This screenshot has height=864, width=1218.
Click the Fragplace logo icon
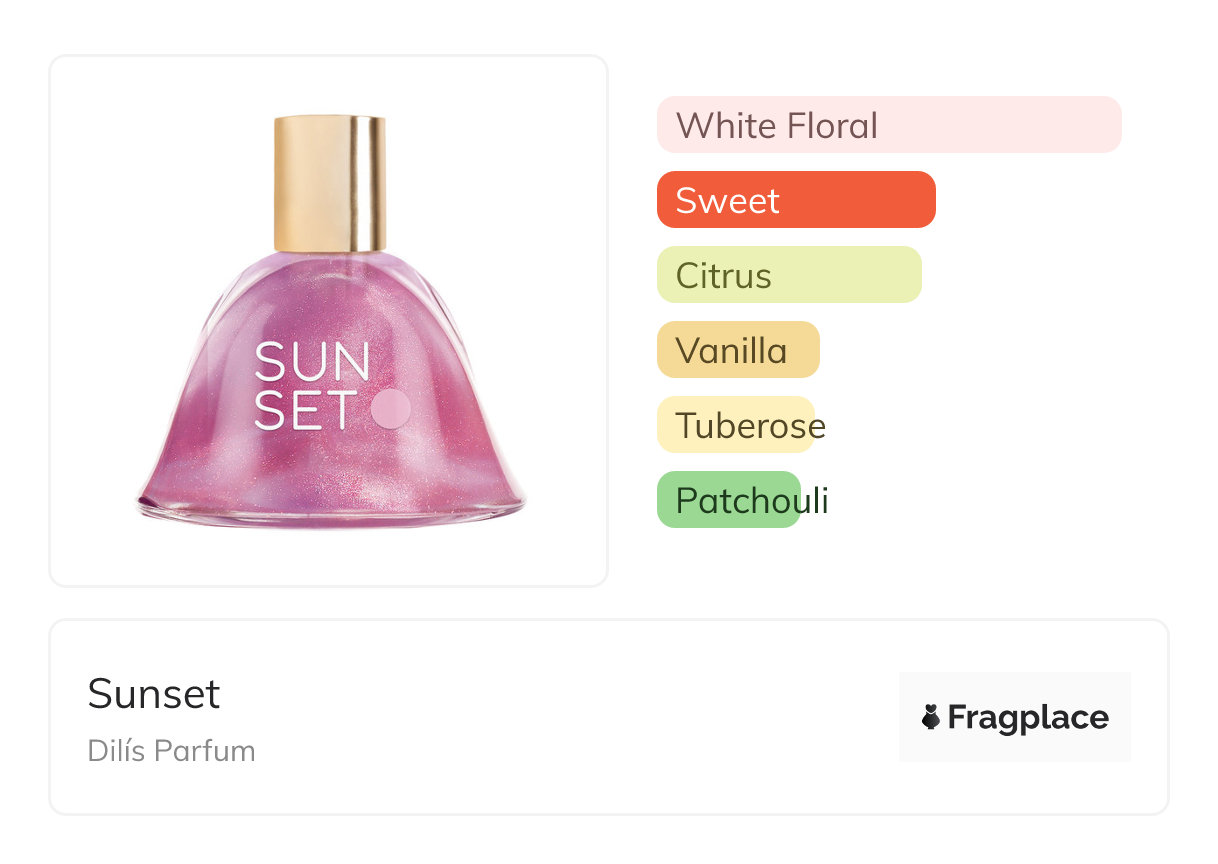click(x=931, y=717)
